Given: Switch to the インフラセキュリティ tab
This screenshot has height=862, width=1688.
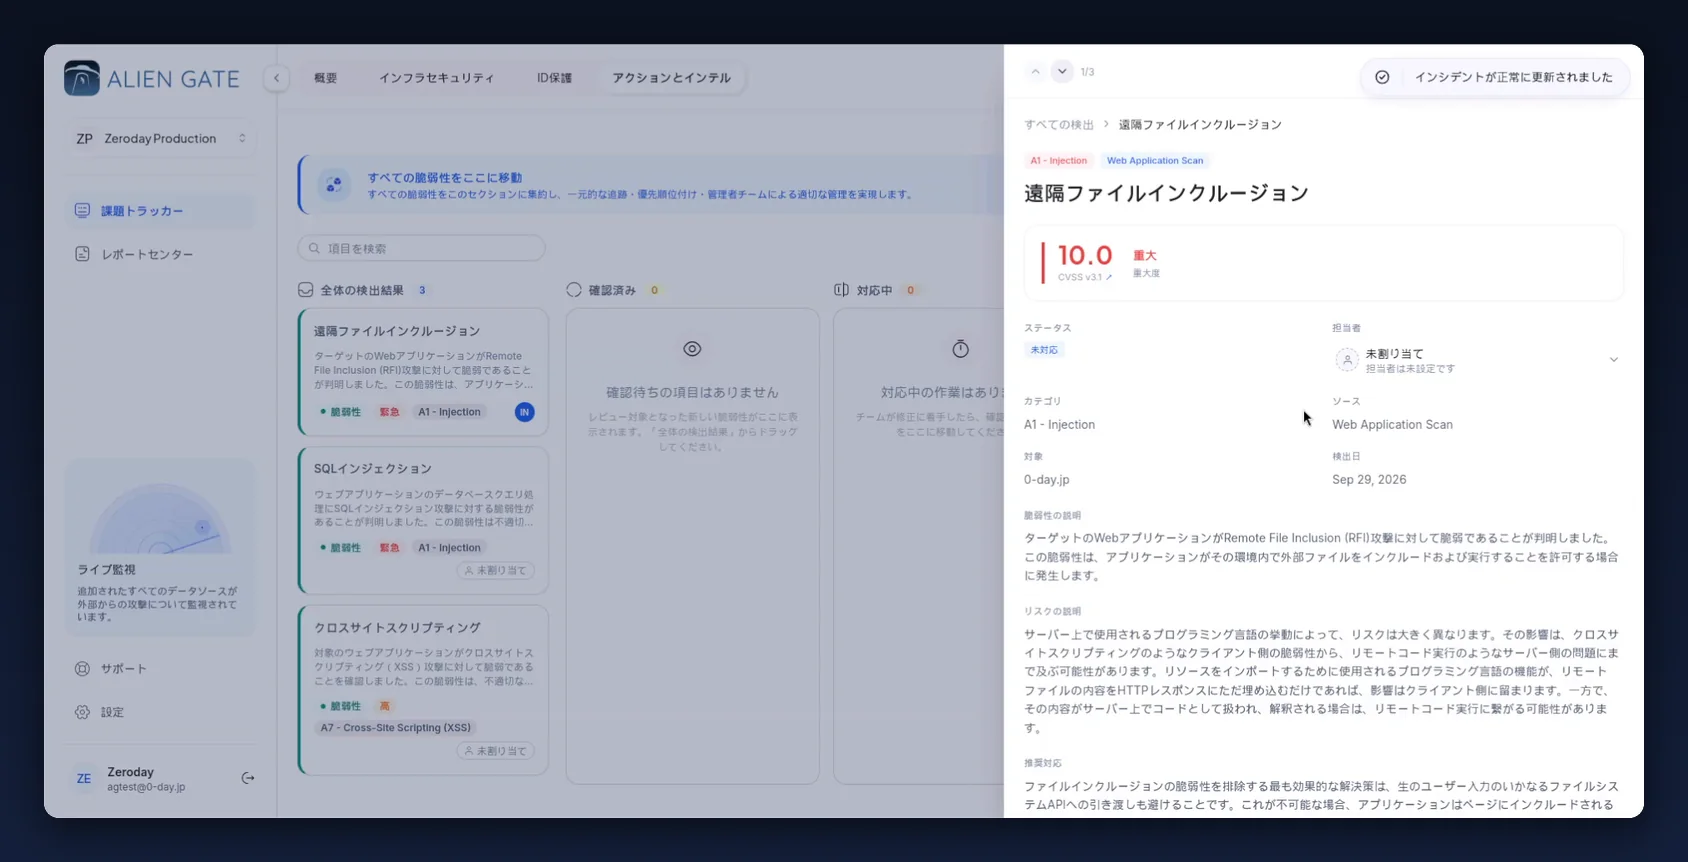Looking at the screenshot, I should coord(437,78).
